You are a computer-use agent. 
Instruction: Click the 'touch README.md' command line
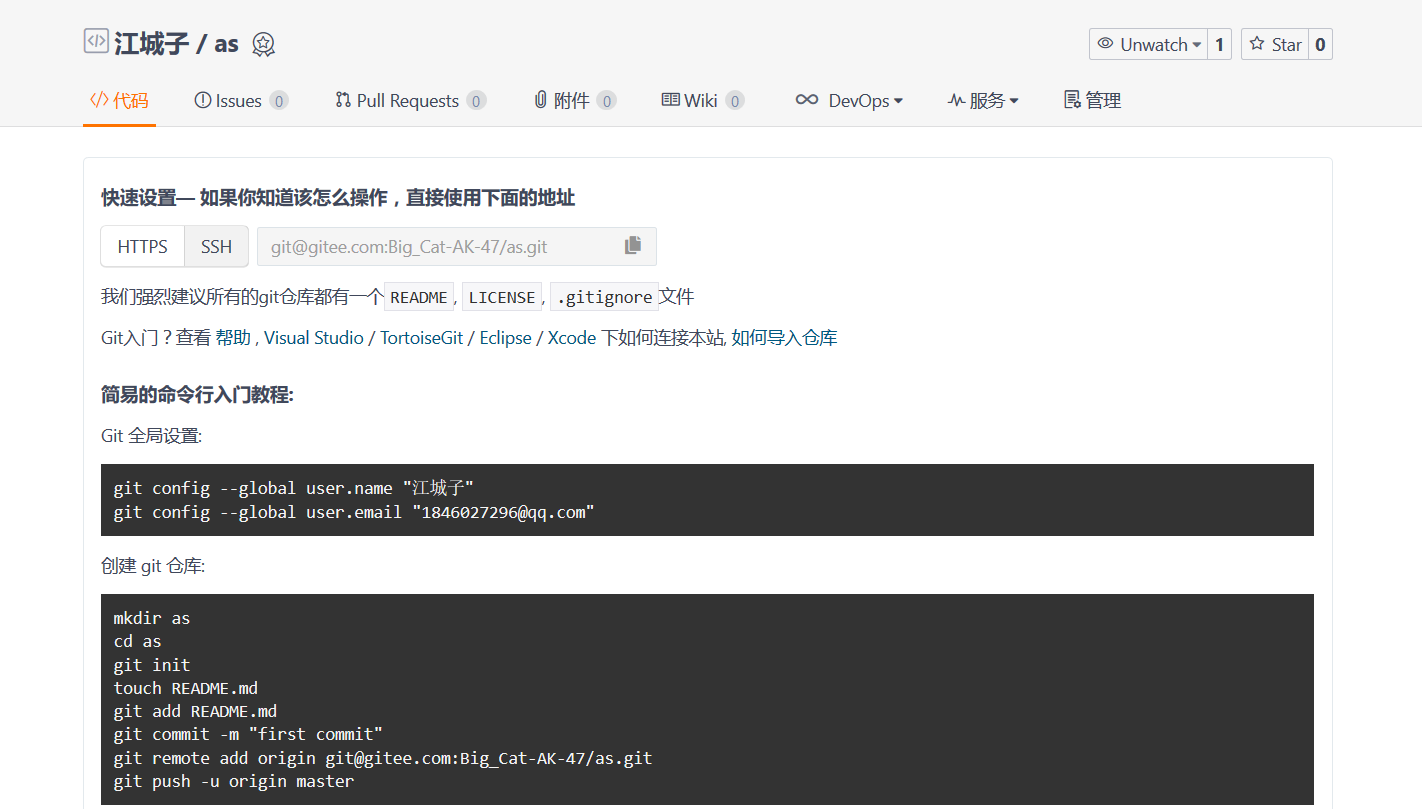[x=186, y=688]
